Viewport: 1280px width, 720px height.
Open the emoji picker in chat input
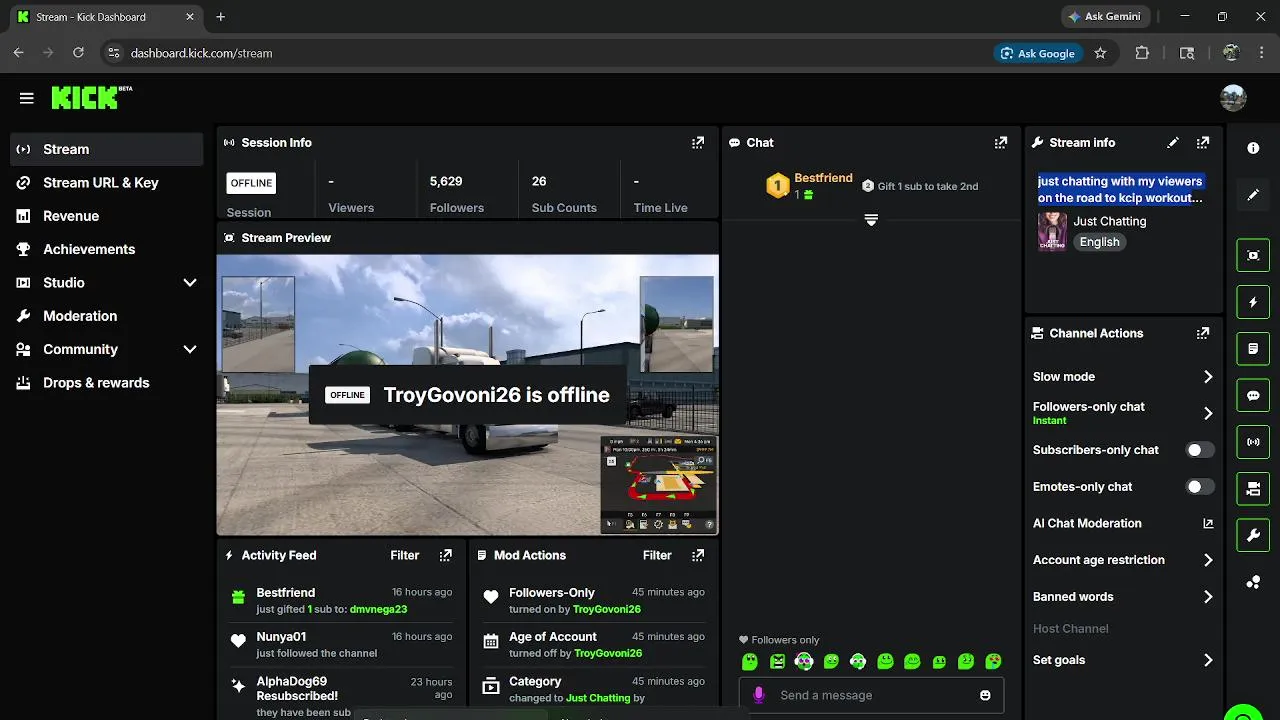985,695
